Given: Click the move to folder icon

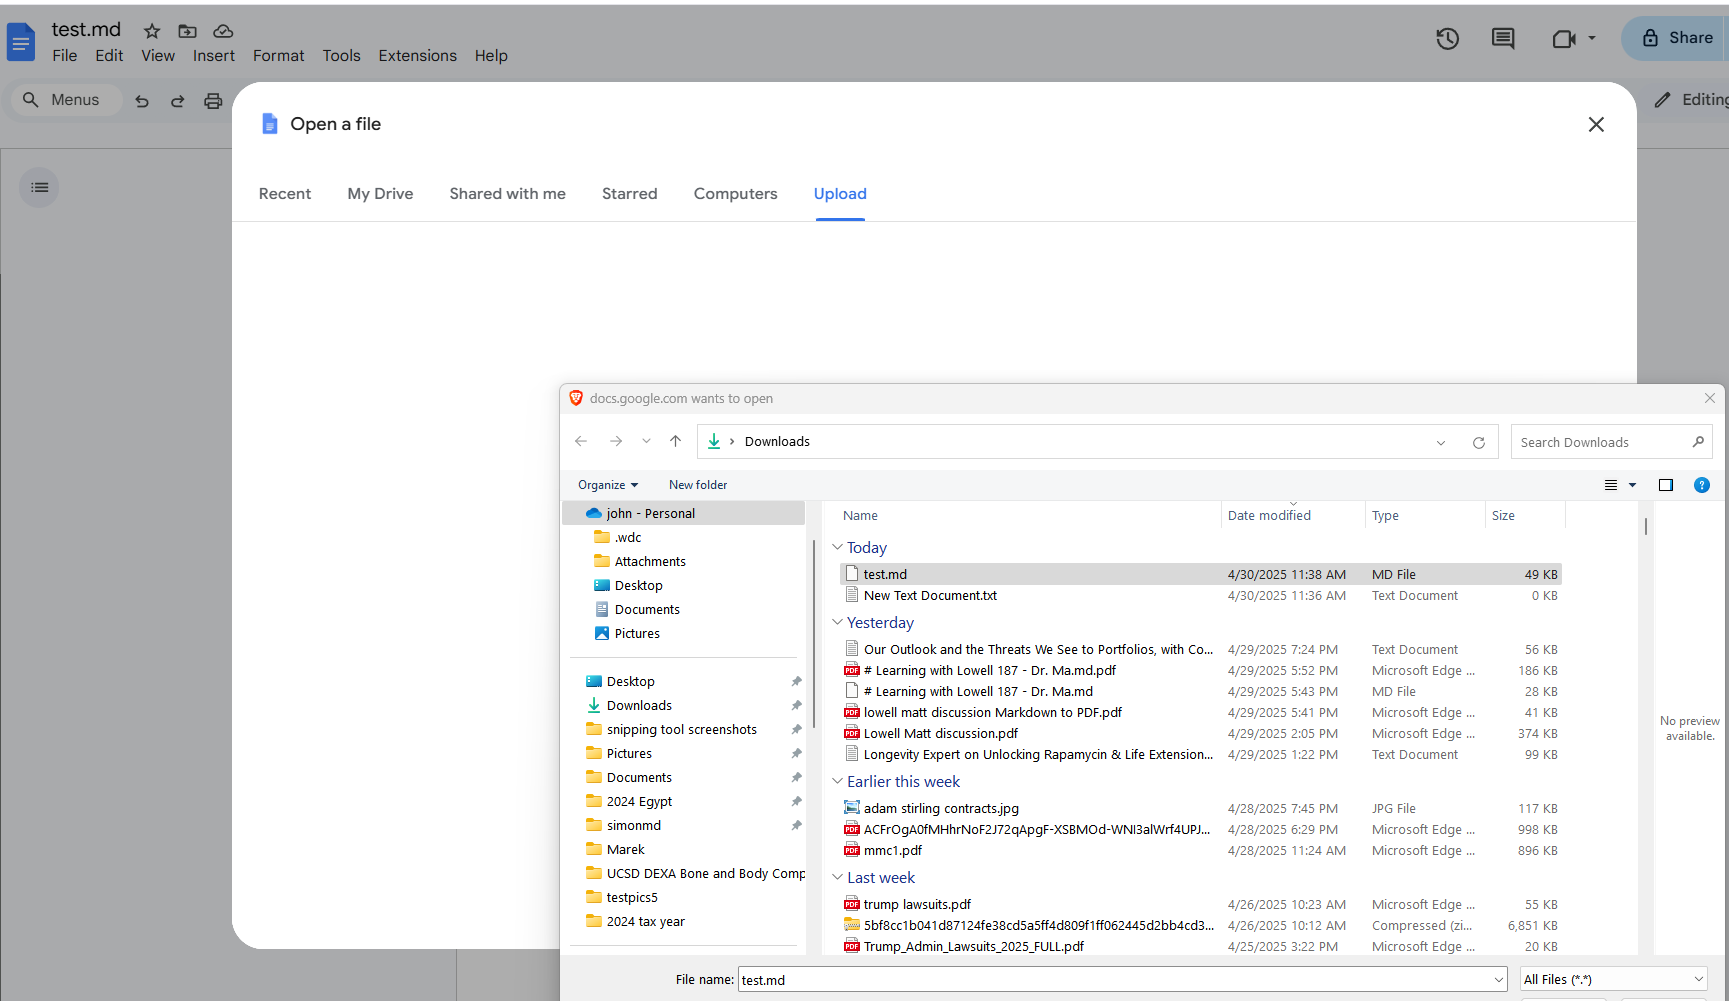Looking at the screenshot, I should point(187,31).
